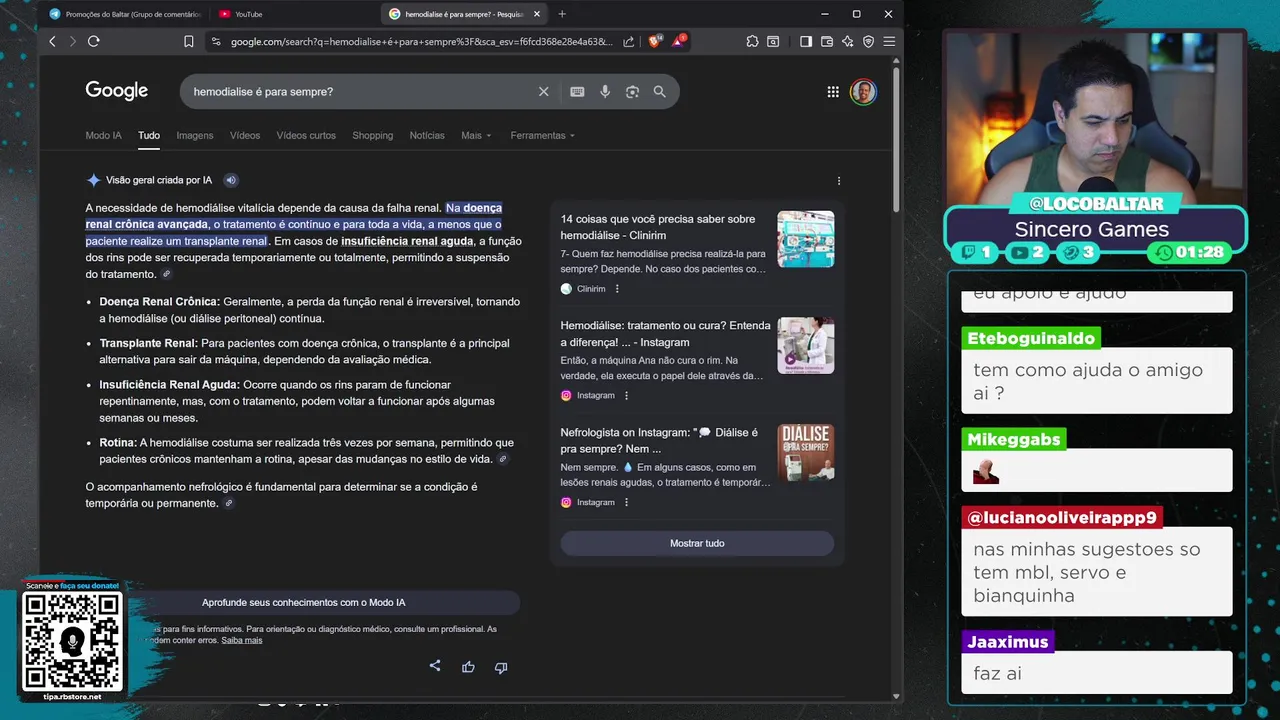This screenshot has height=720, width=1280.
Task: Submit search with the magnifier icon
Action: (x=660, y=91)
